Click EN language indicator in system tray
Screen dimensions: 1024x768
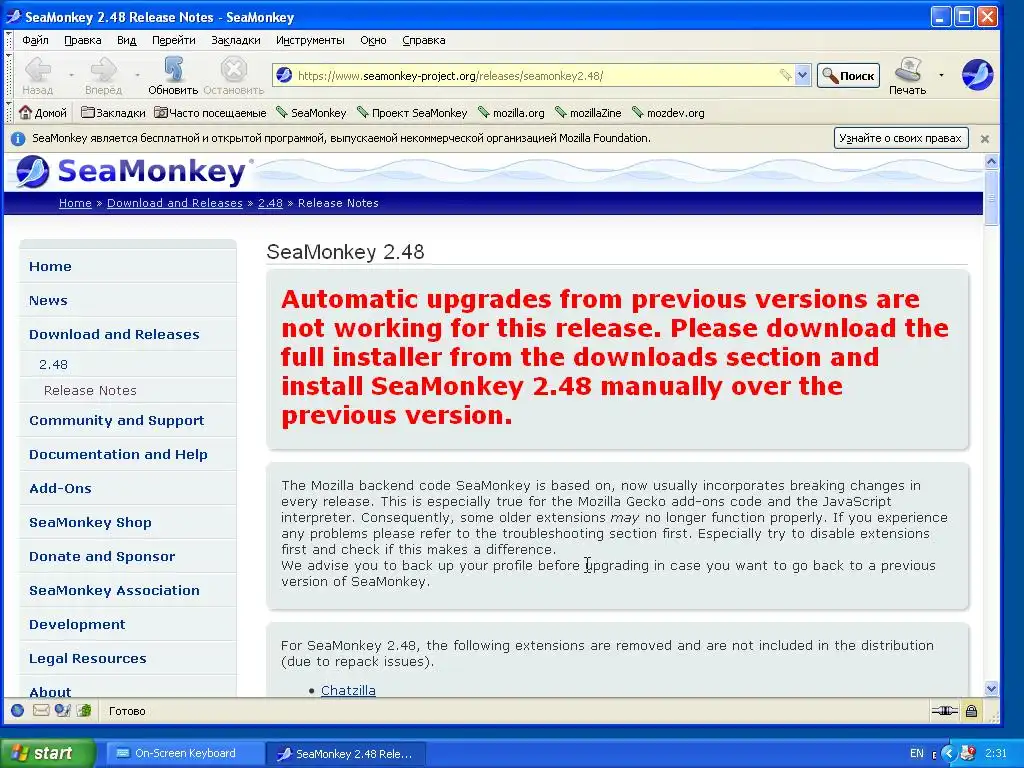pos(917,753)
